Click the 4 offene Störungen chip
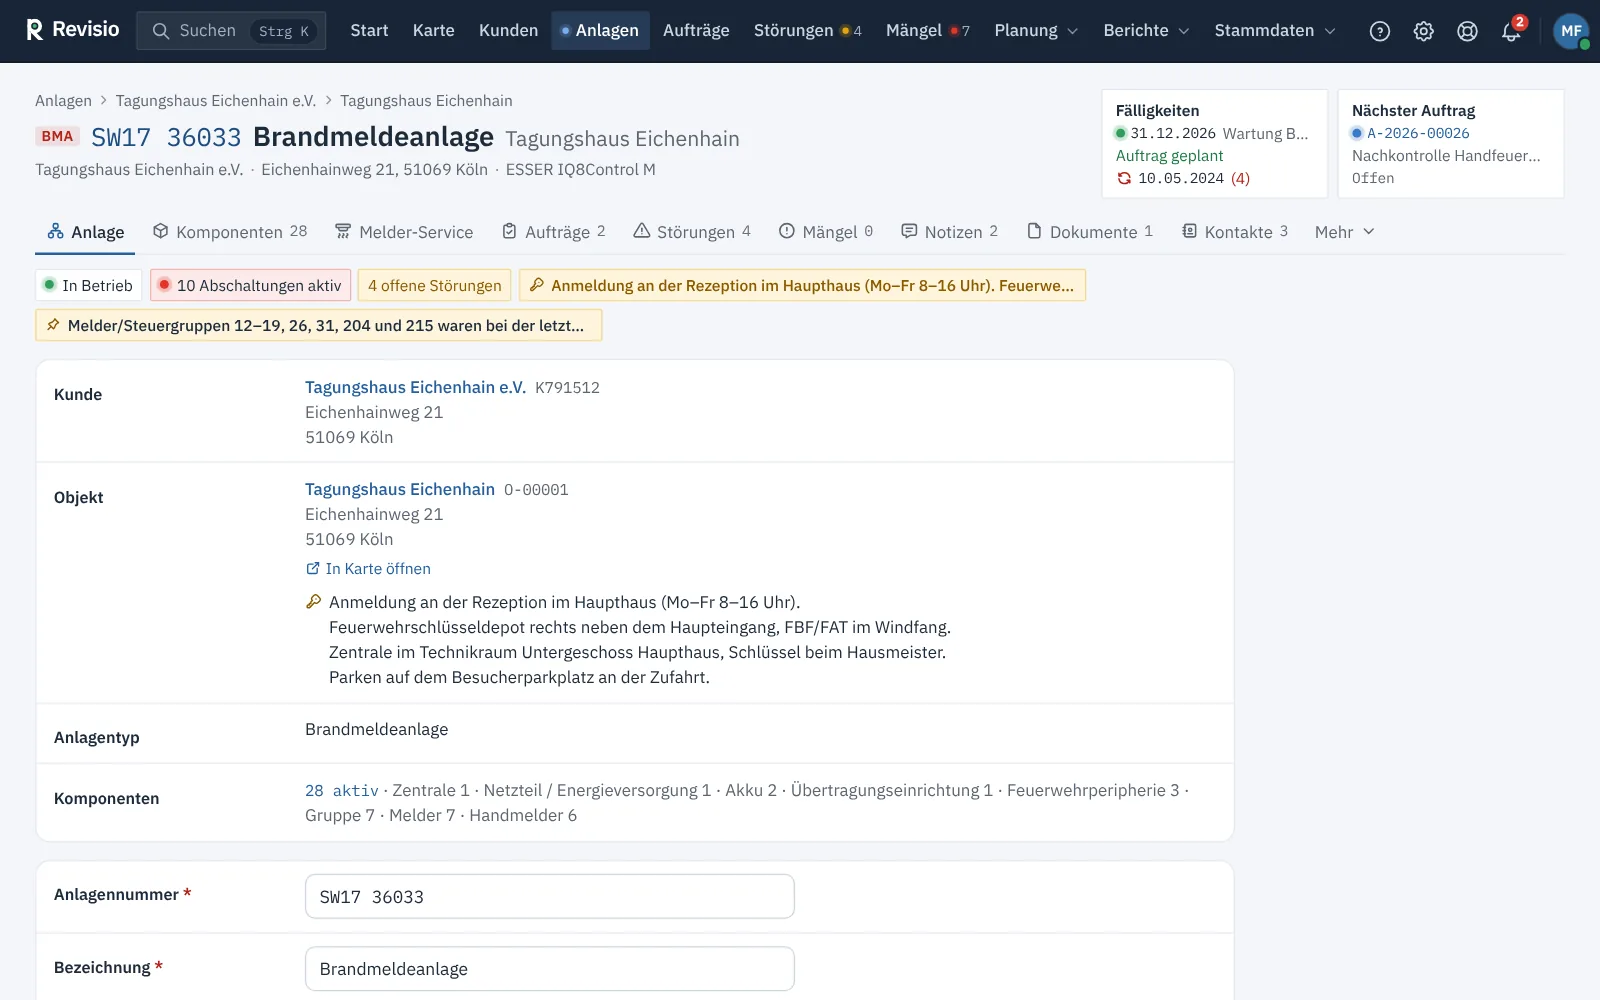The height and width of the screenshot is (1000, 1600). [x=434, y=285]
